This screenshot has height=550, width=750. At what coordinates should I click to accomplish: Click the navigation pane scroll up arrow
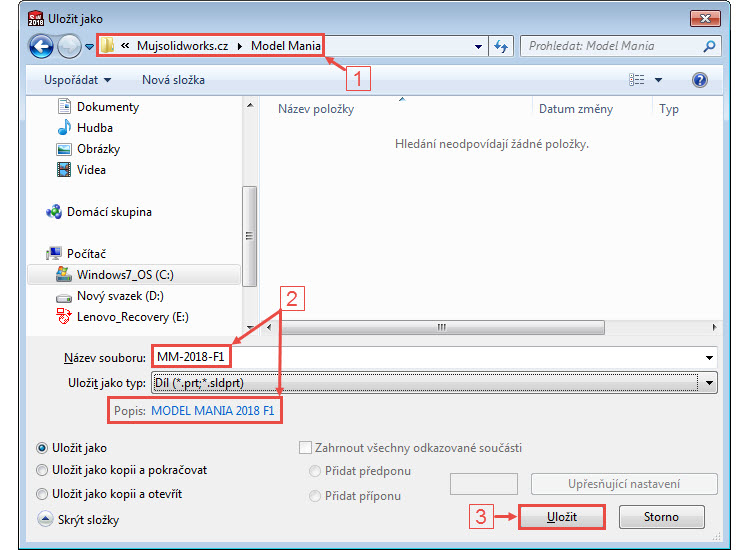pos(250,105)
